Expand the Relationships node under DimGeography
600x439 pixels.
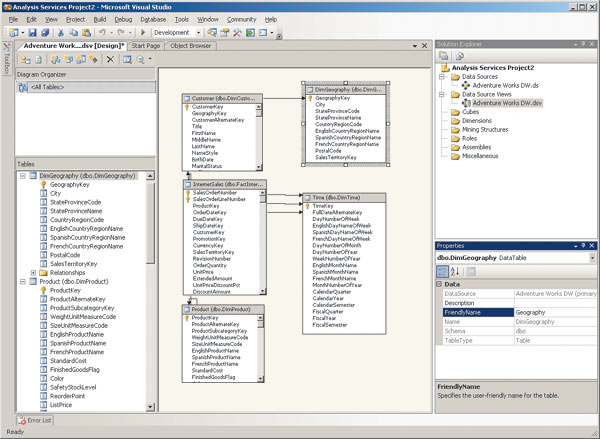pos(33,273)
